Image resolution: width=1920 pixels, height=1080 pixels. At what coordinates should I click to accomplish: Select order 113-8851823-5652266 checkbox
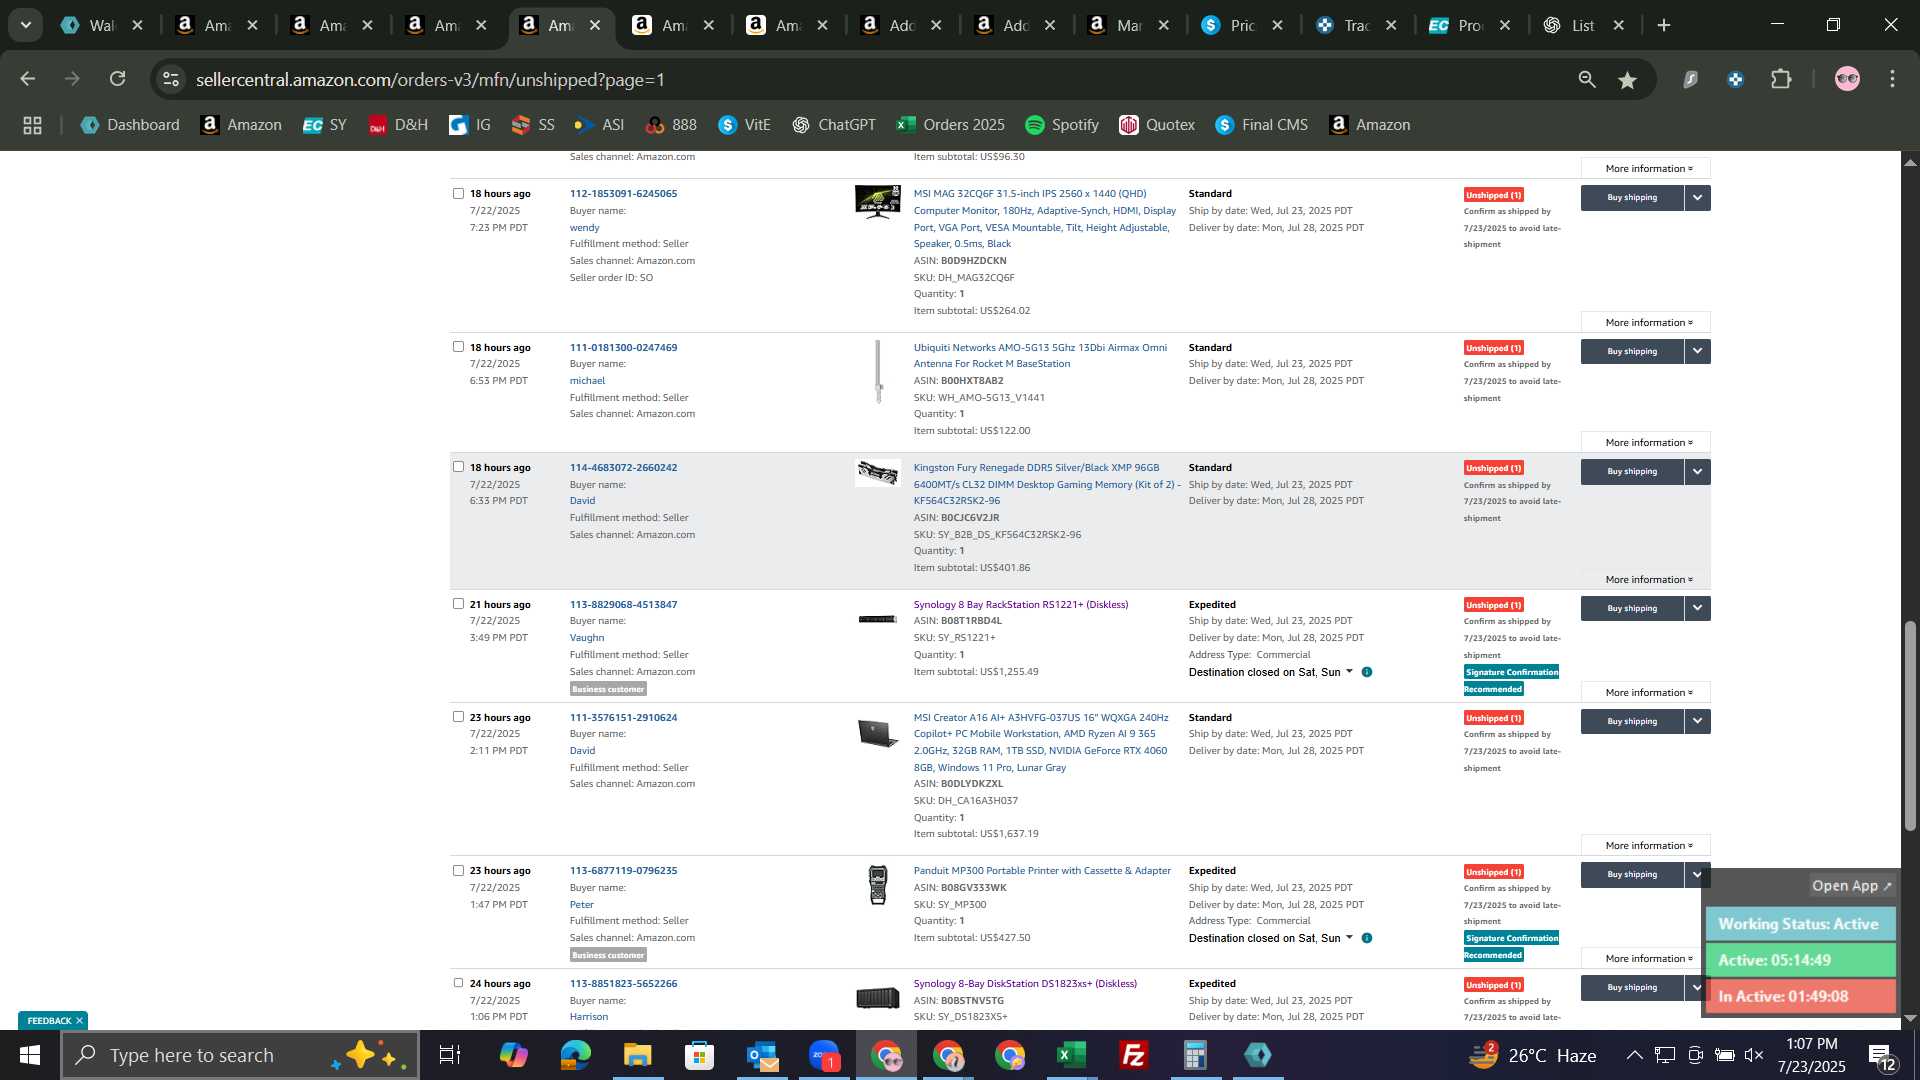pyautogui.click(x=458, y=983)
